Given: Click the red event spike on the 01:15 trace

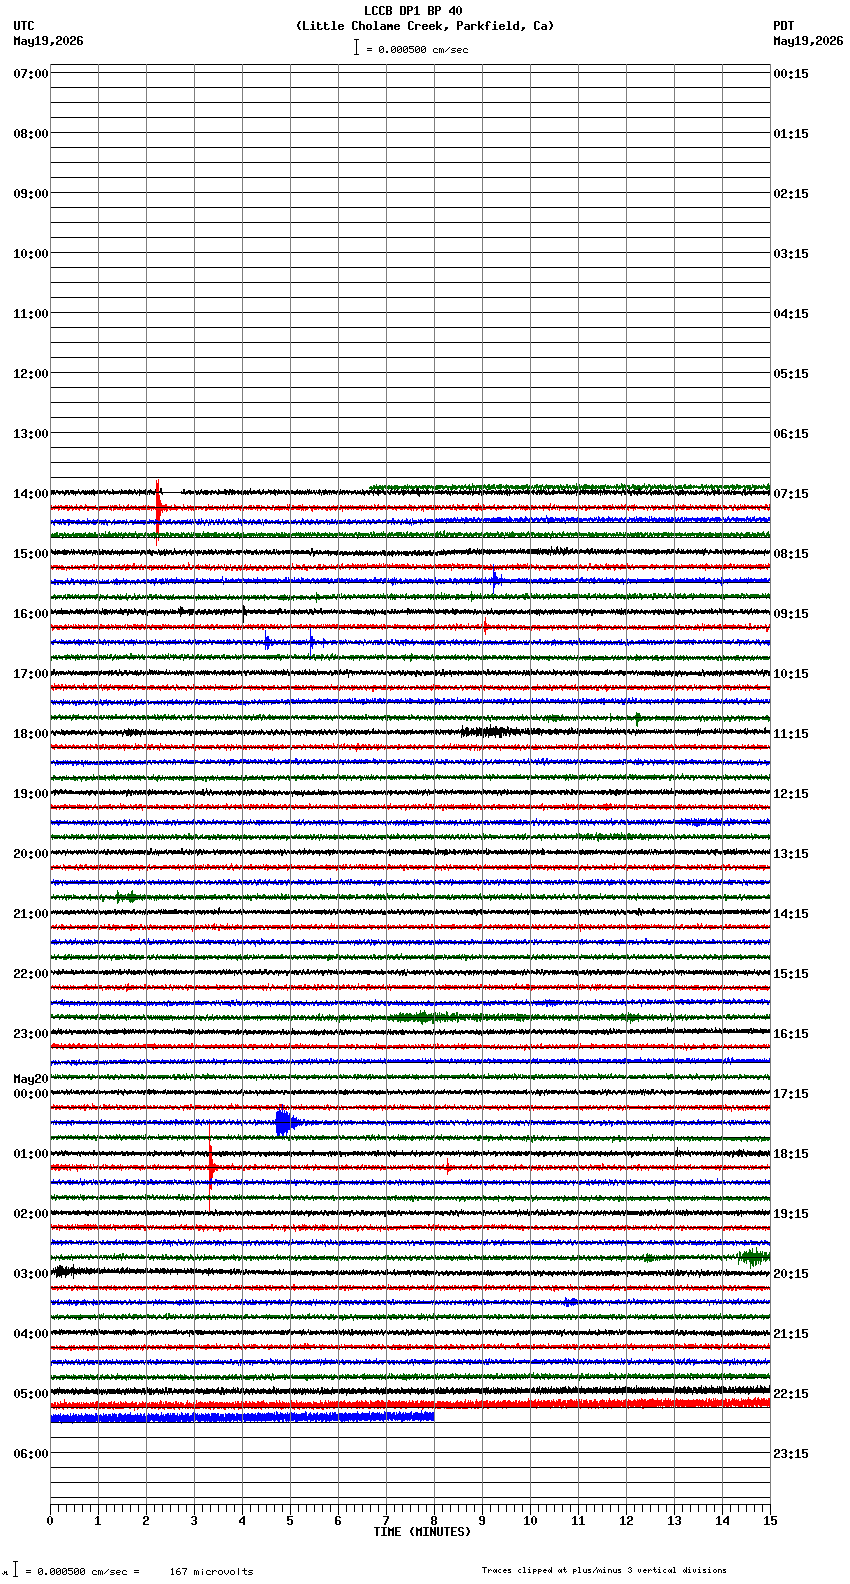Looking at the screenshot, I should pyautogui.click(x=211, y=1165).
